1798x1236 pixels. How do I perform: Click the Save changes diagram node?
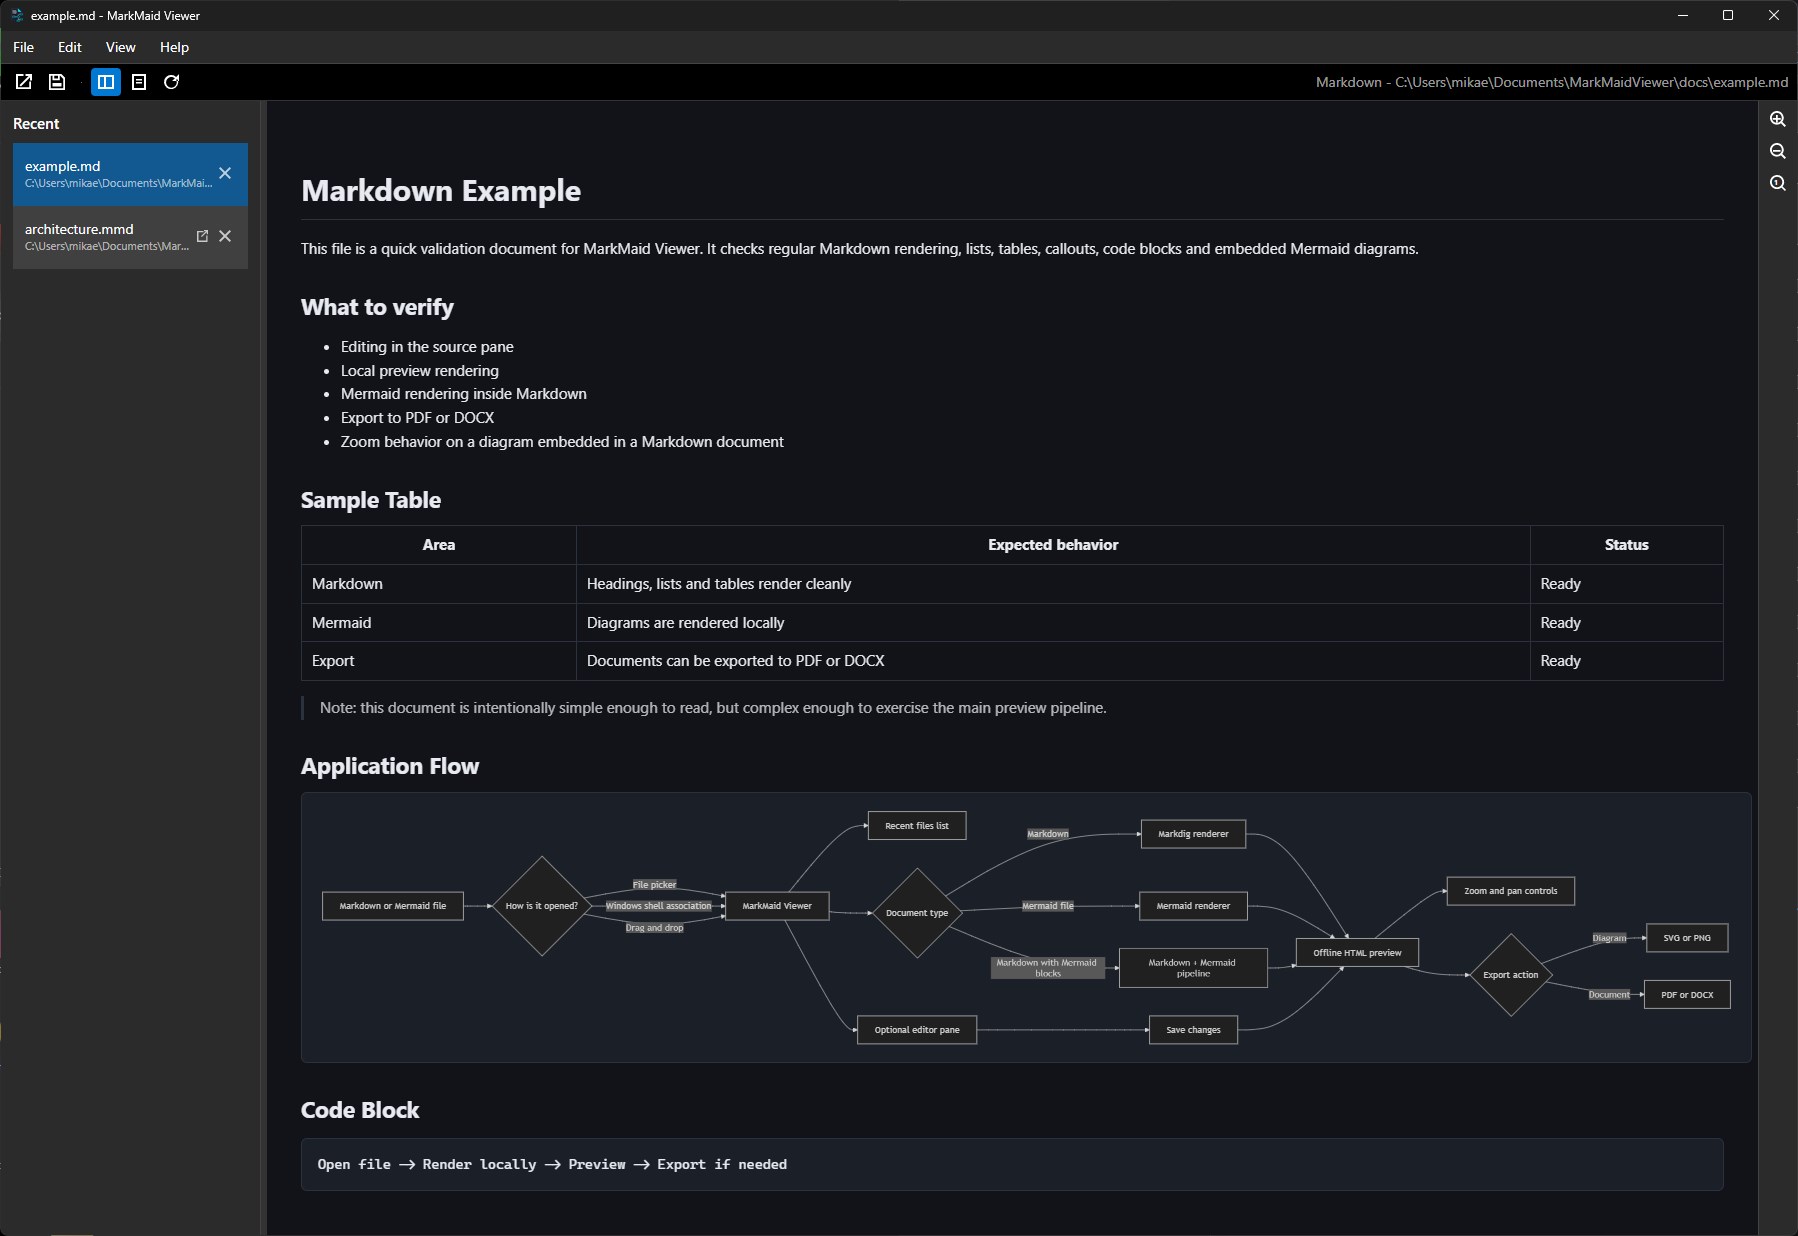click(x=1193, y=1030)
